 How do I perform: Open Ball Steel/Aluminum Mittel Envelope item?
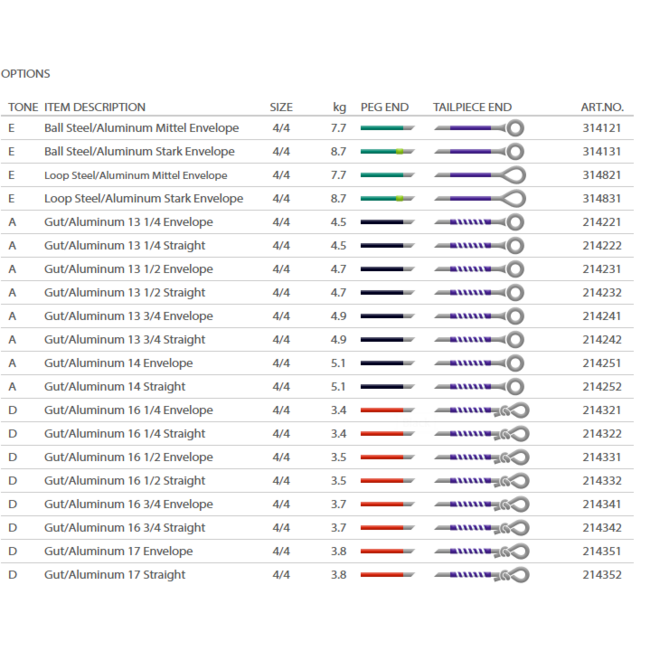[x=141, y=128]
